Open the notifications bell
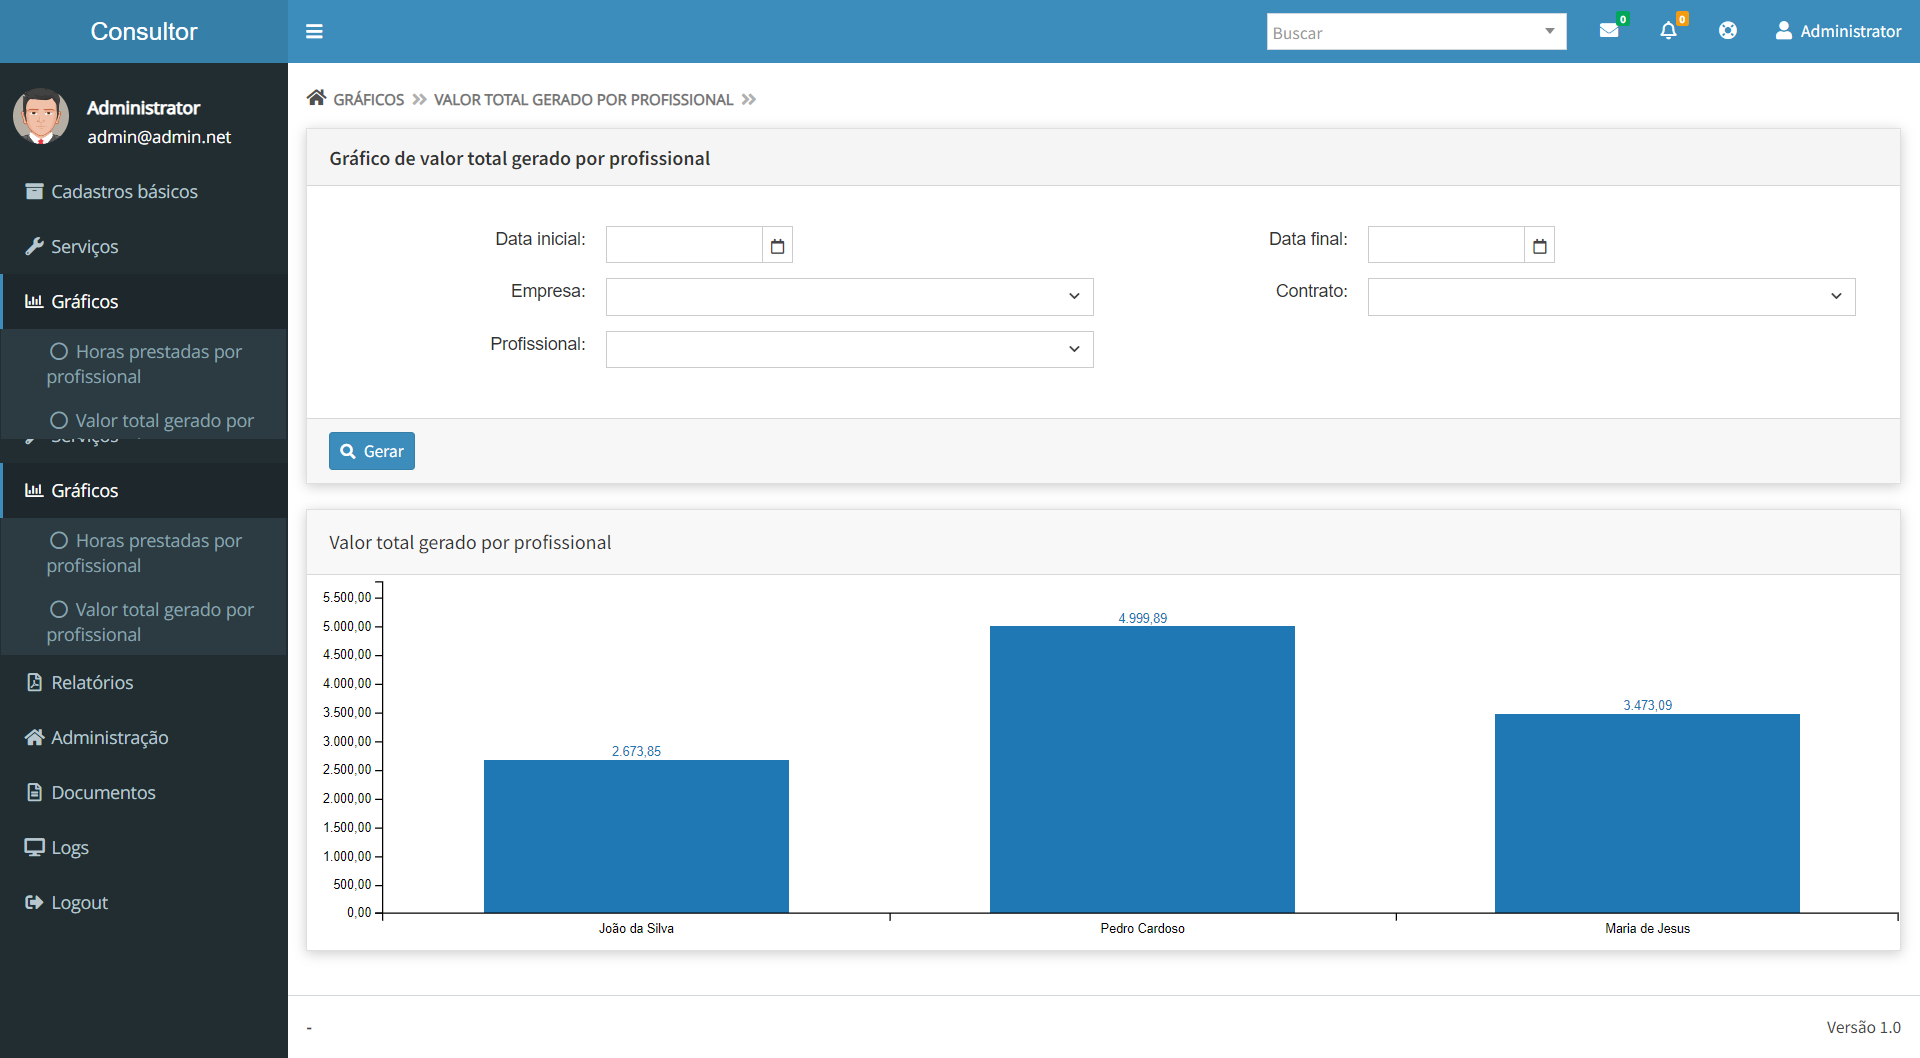The image size is (1920, 1058). [x=1668, y=31]
